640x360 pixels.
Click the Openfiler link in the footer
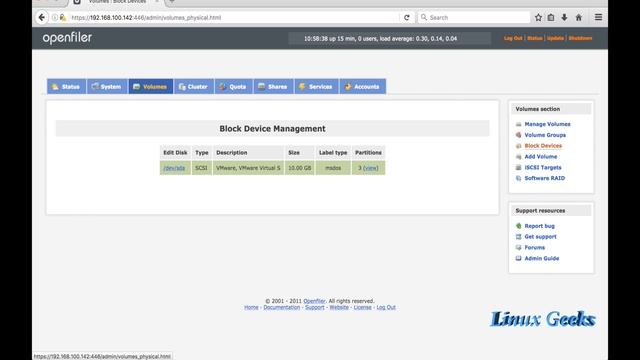314,301
